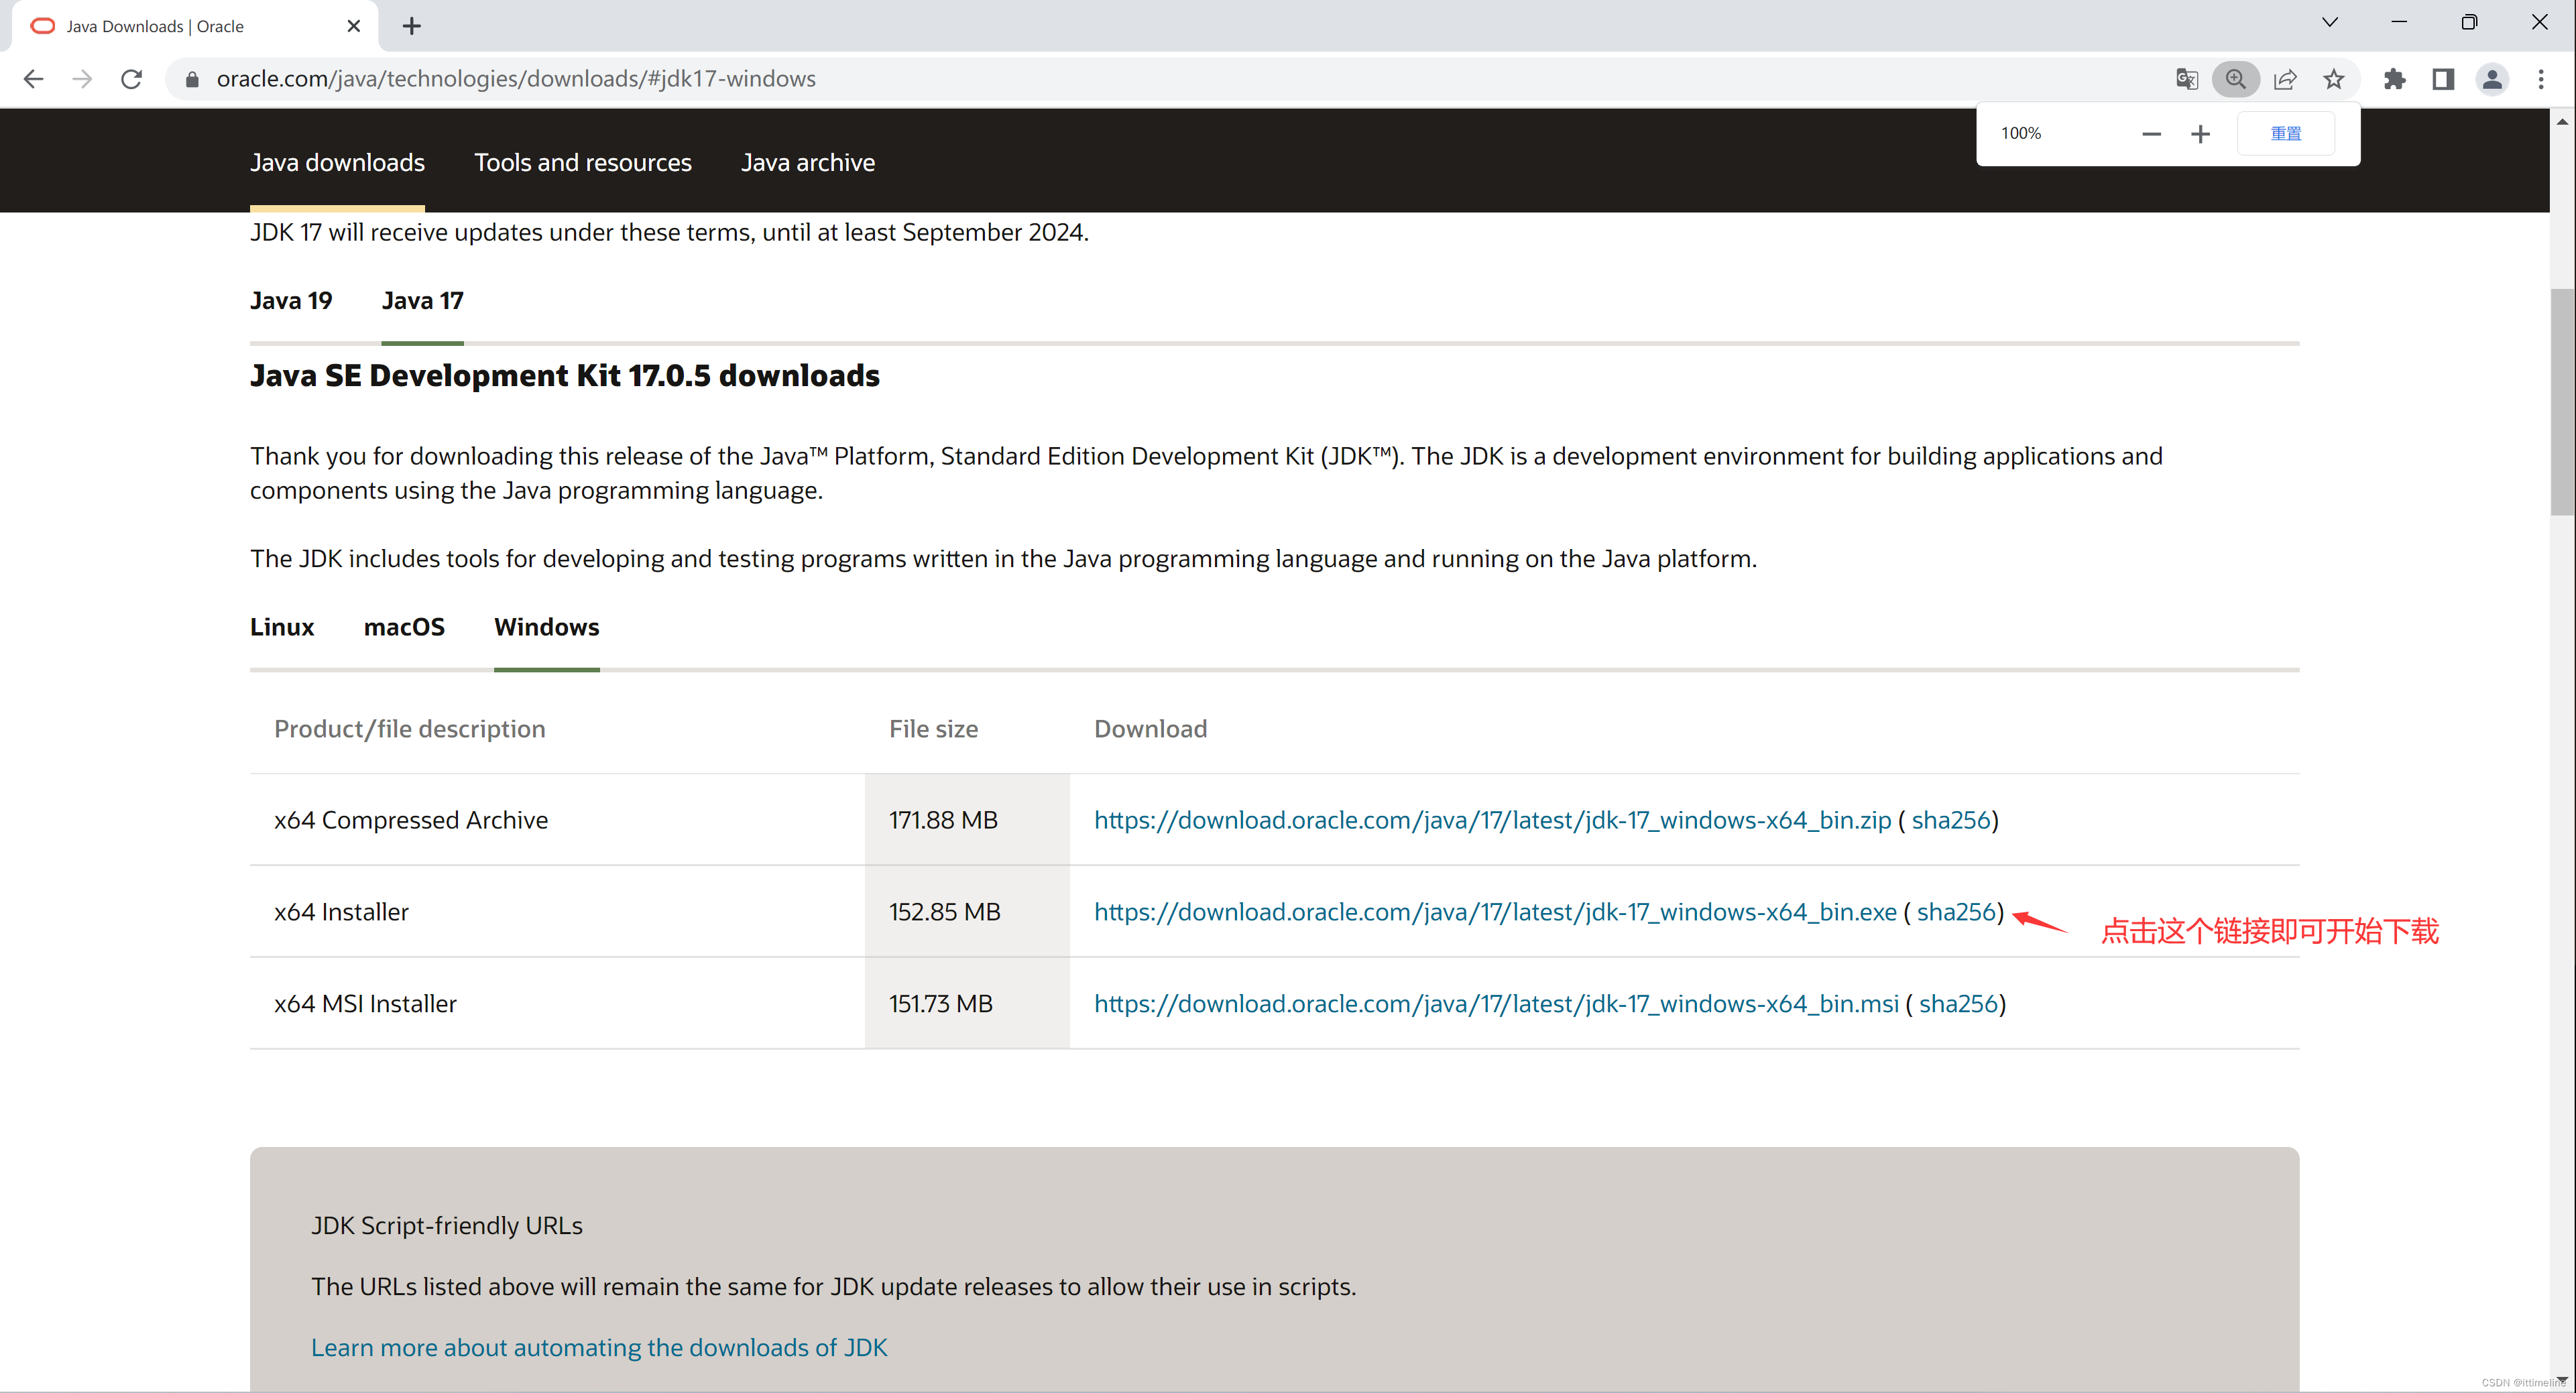Click the scrollbar up arrow

tap(2562, 121)
